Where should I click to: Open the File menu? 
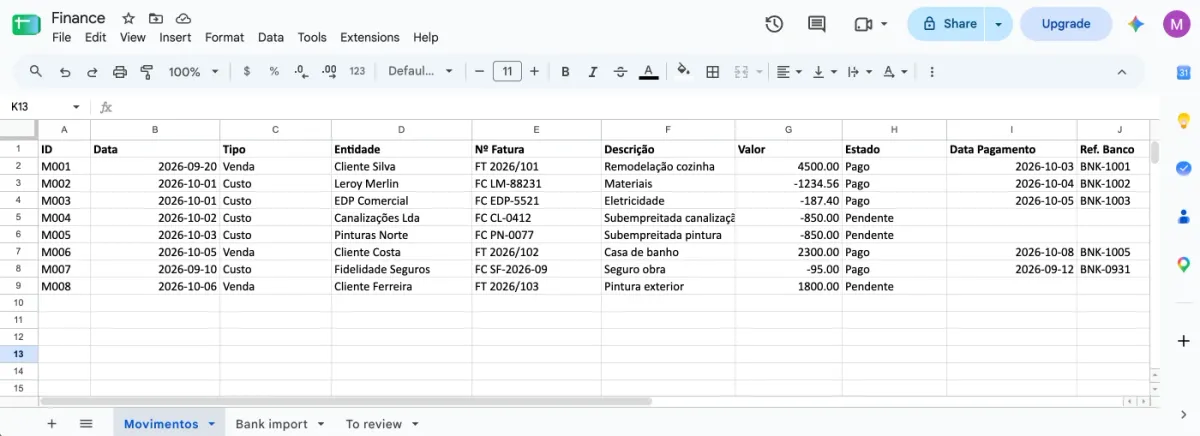pyautogui.click(x=61, y=37)
